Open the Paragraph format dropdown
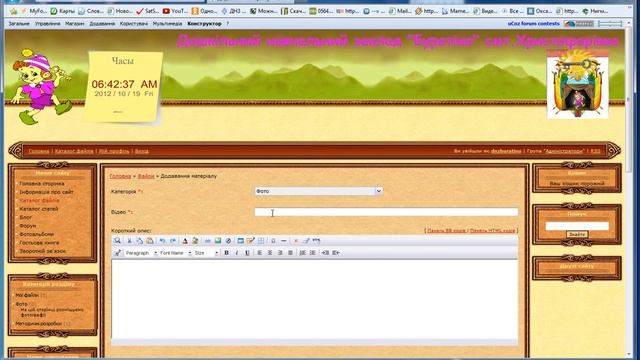640x360 pixels. tap(141, 253)
